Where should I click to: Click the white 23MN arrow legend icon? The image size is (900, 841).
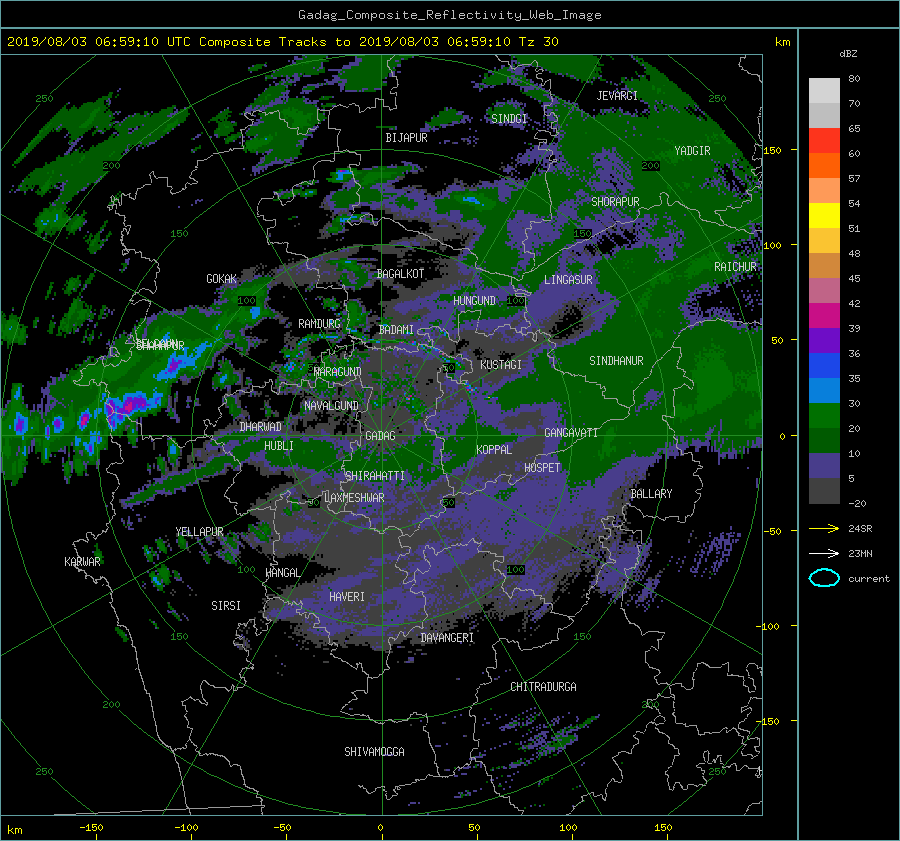coord(824,553)
